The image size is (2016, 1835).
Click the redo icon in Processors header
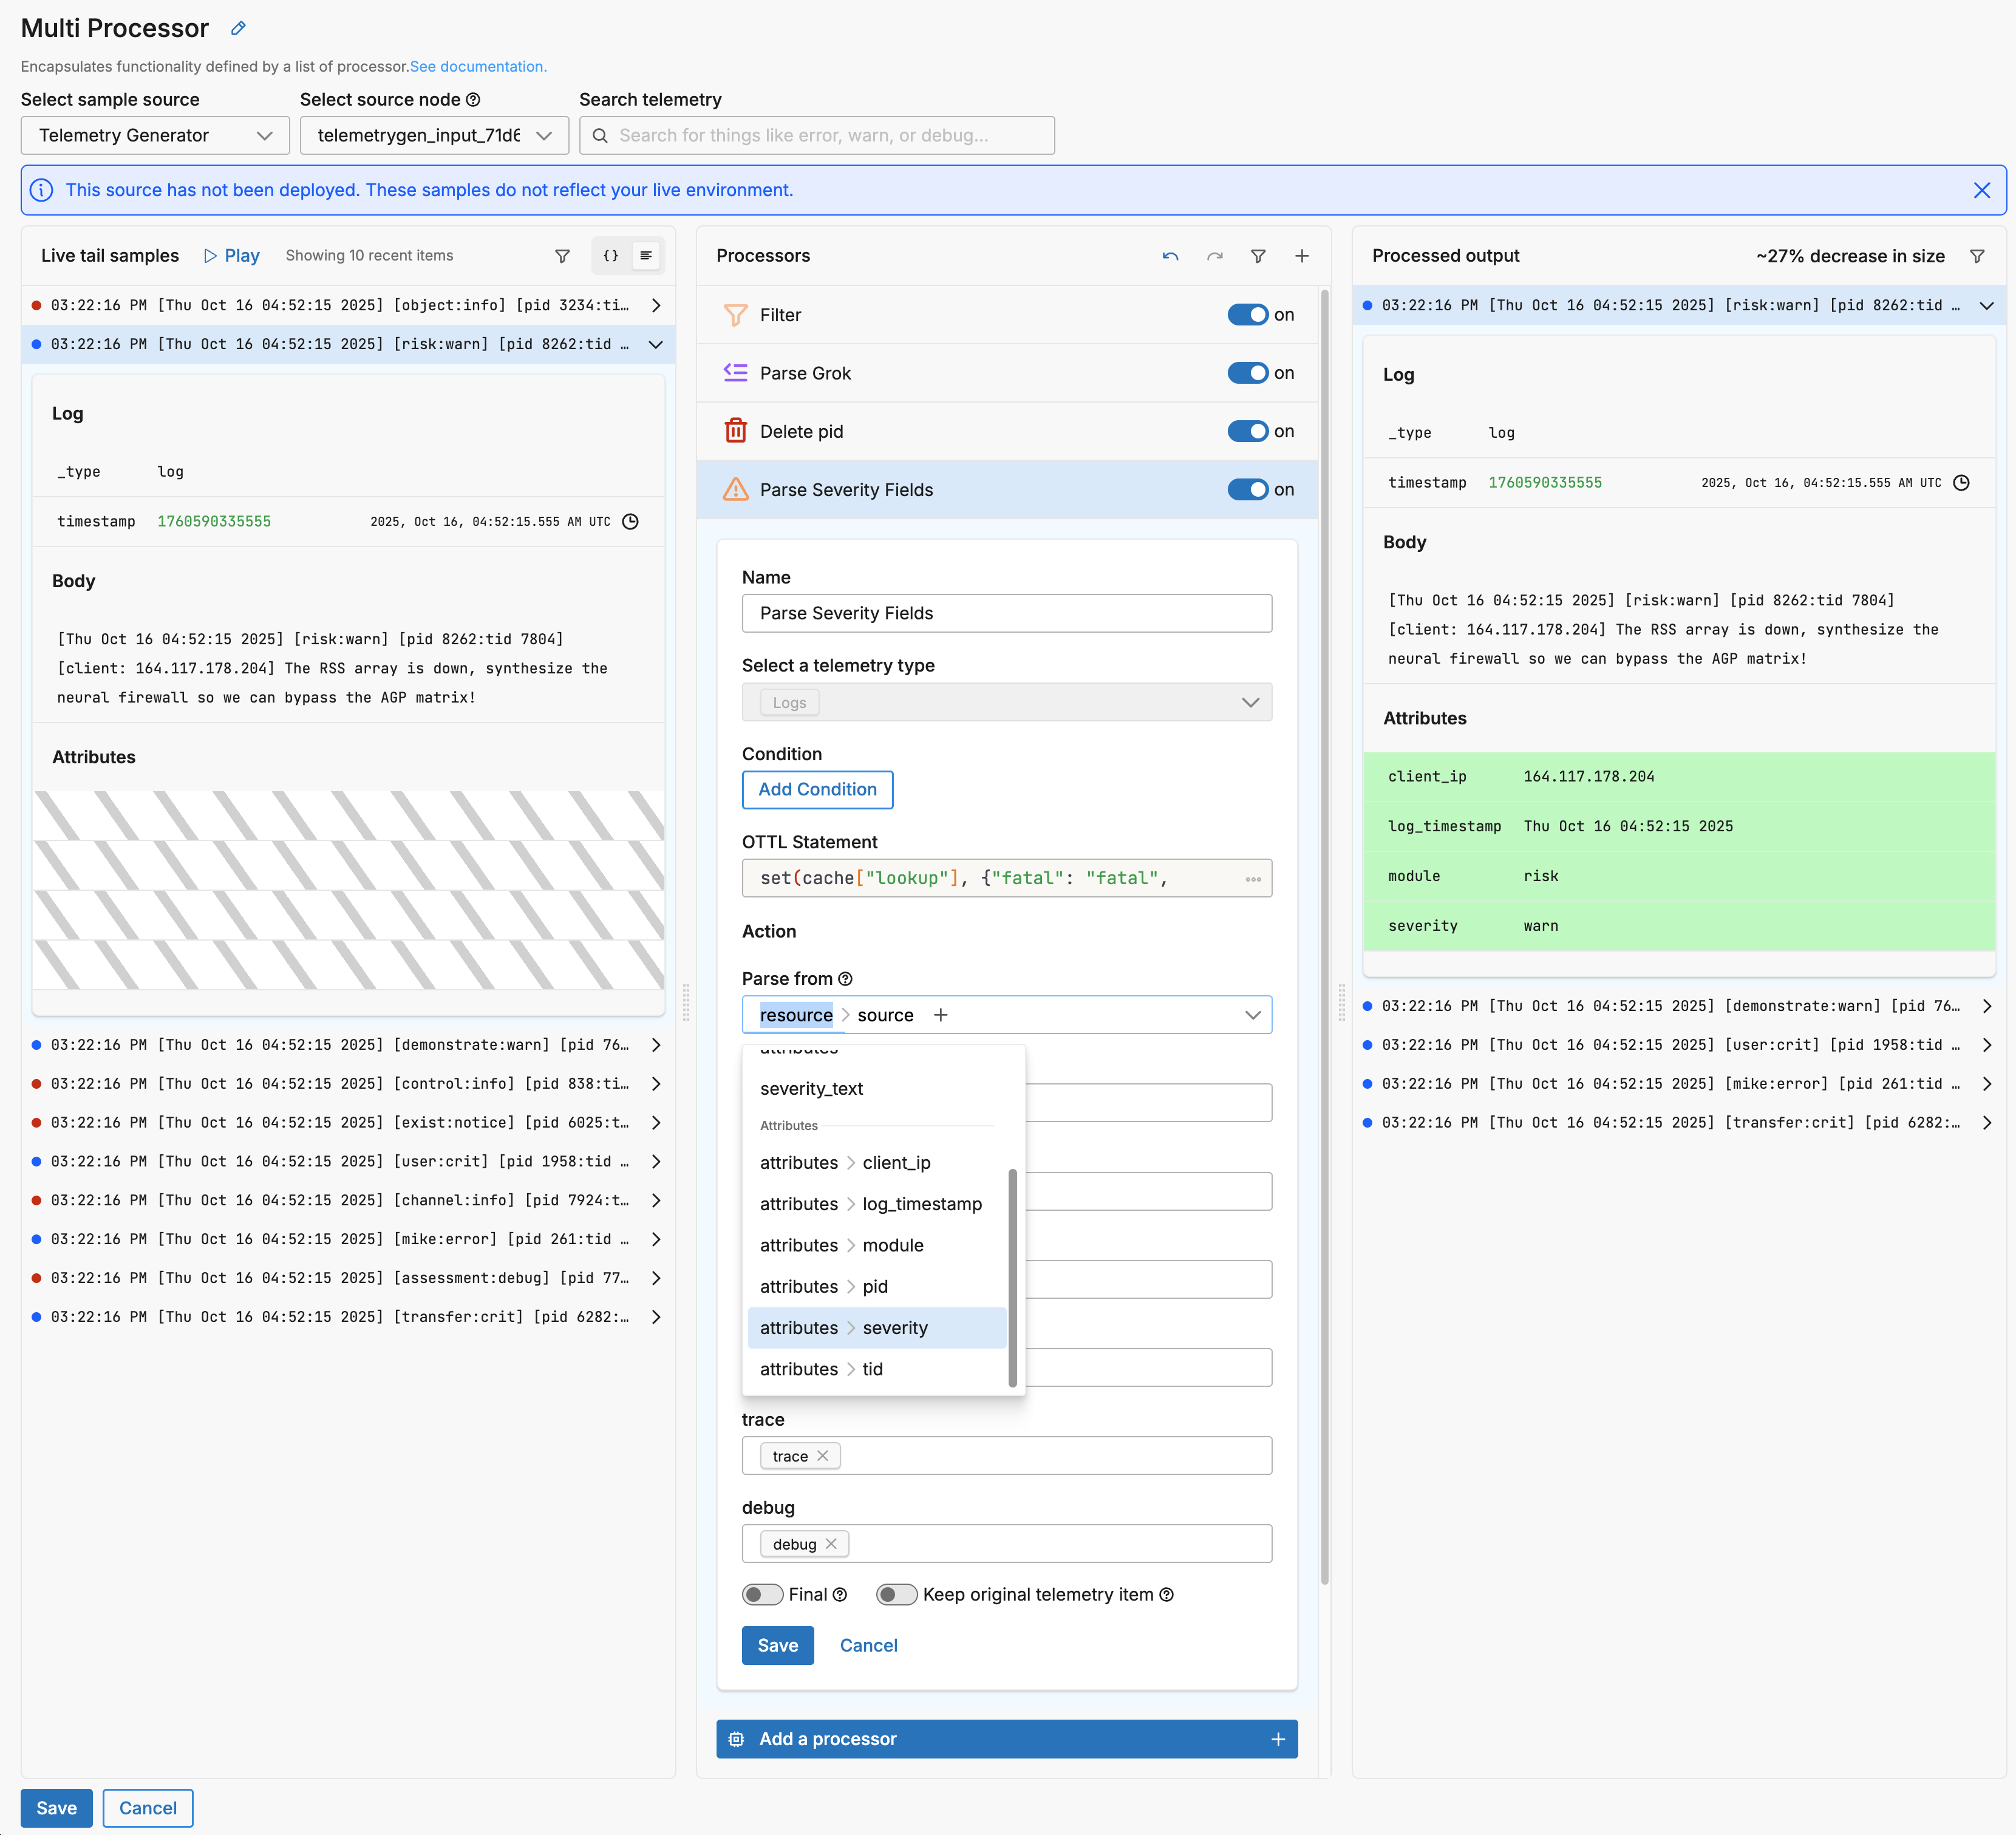click(x=1214, y=256)
